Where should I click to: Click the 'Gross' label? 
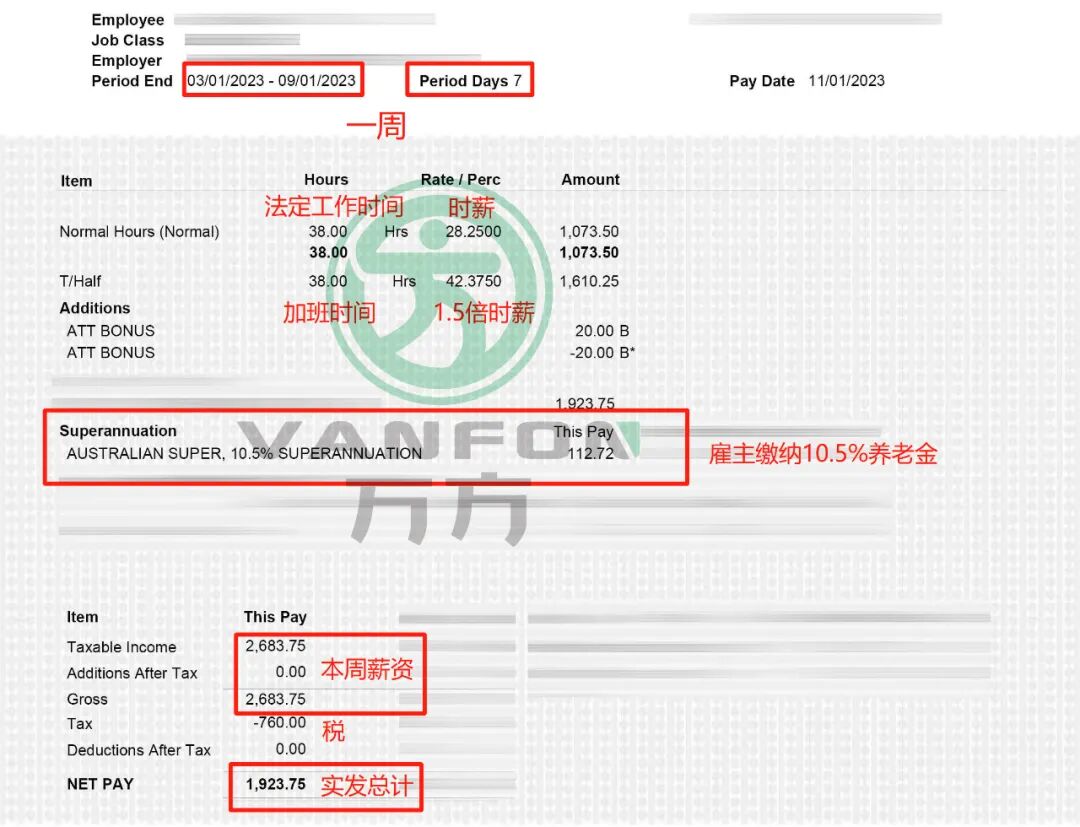coord(87,700)
